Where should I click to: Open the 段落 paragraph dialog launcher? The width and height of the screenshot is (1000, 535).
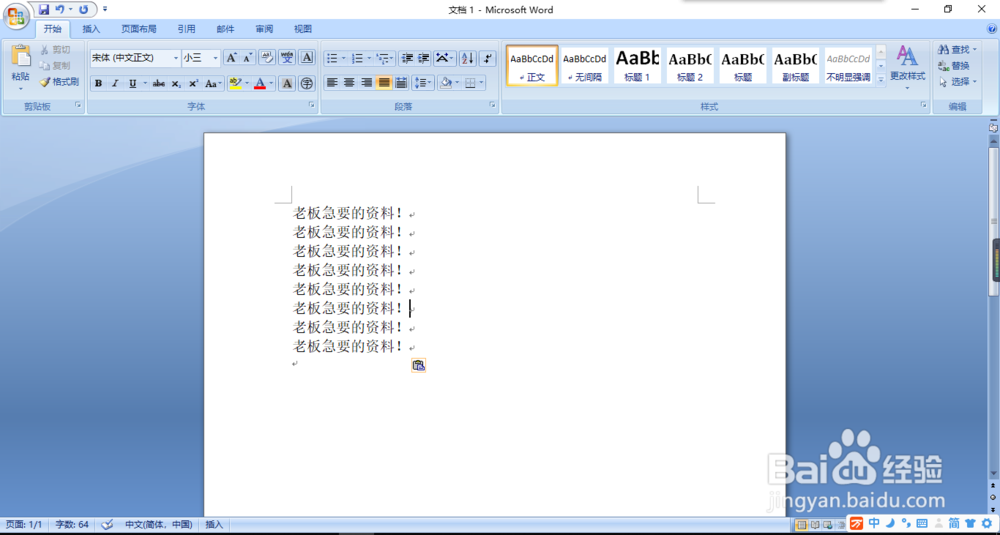tap(492, 105)
